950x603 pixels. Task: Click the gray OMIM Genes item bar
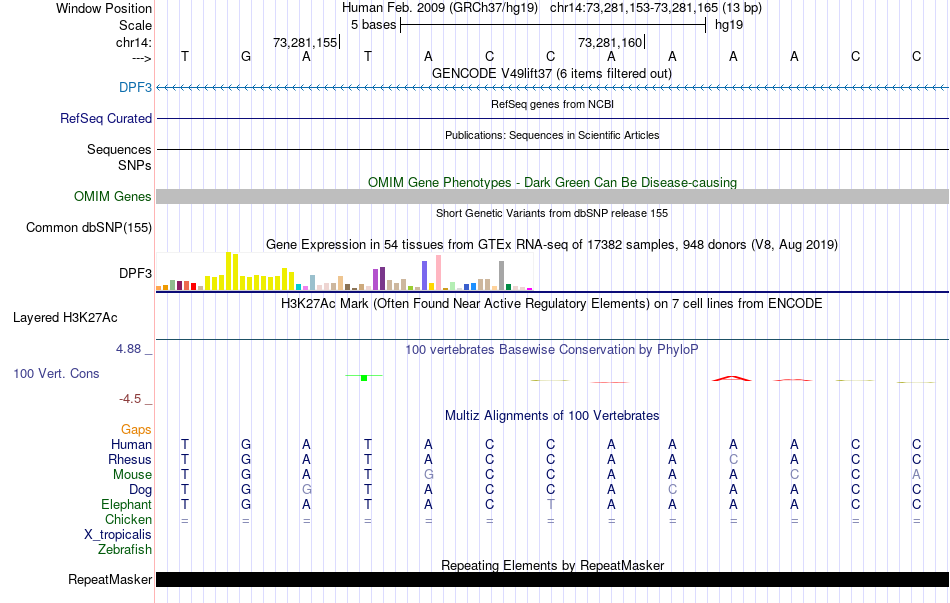point(552,197)
